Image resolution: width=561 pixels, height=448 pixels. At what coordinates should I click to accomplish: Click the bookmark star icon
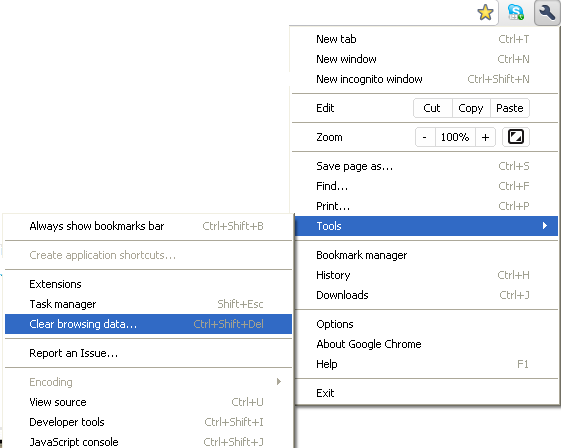pyautogui.click(x=486, y=13)
